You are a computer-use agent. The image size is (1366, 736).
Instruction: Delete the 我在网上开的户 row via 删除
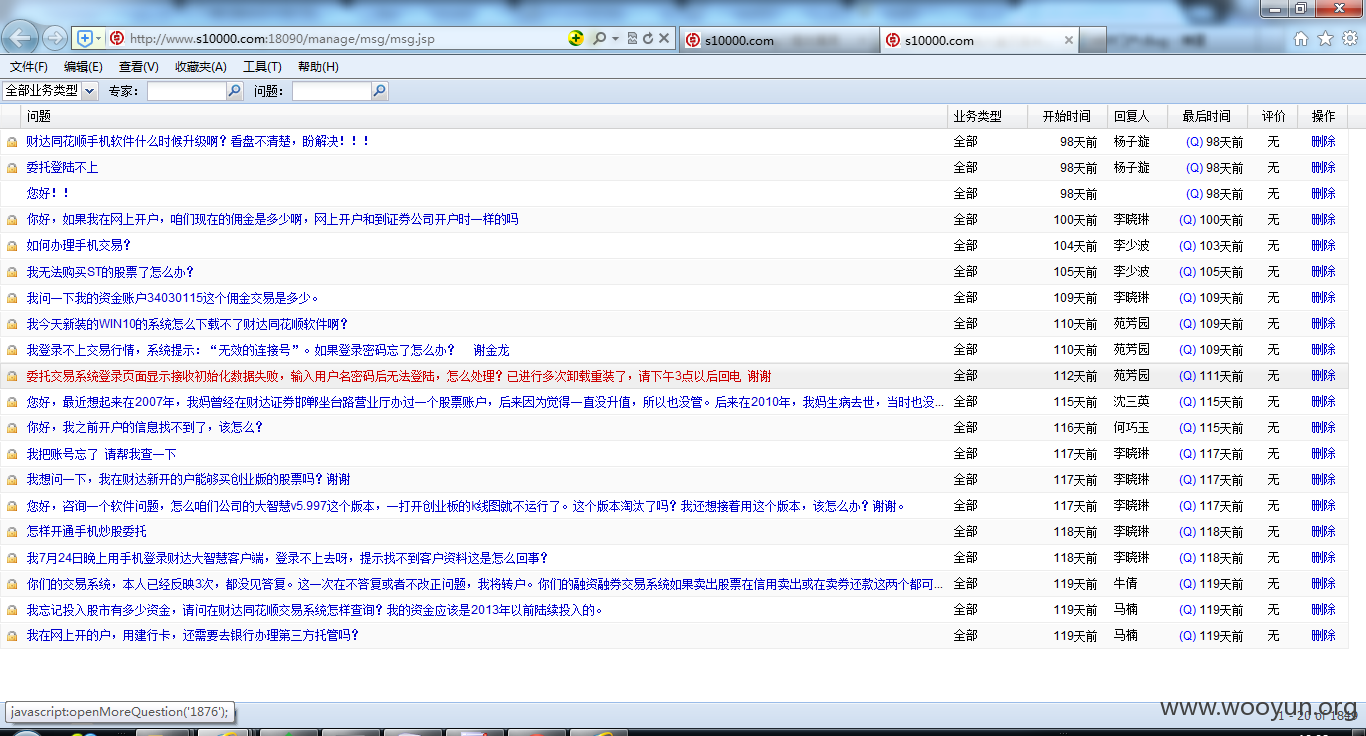tap(1323, 636)
